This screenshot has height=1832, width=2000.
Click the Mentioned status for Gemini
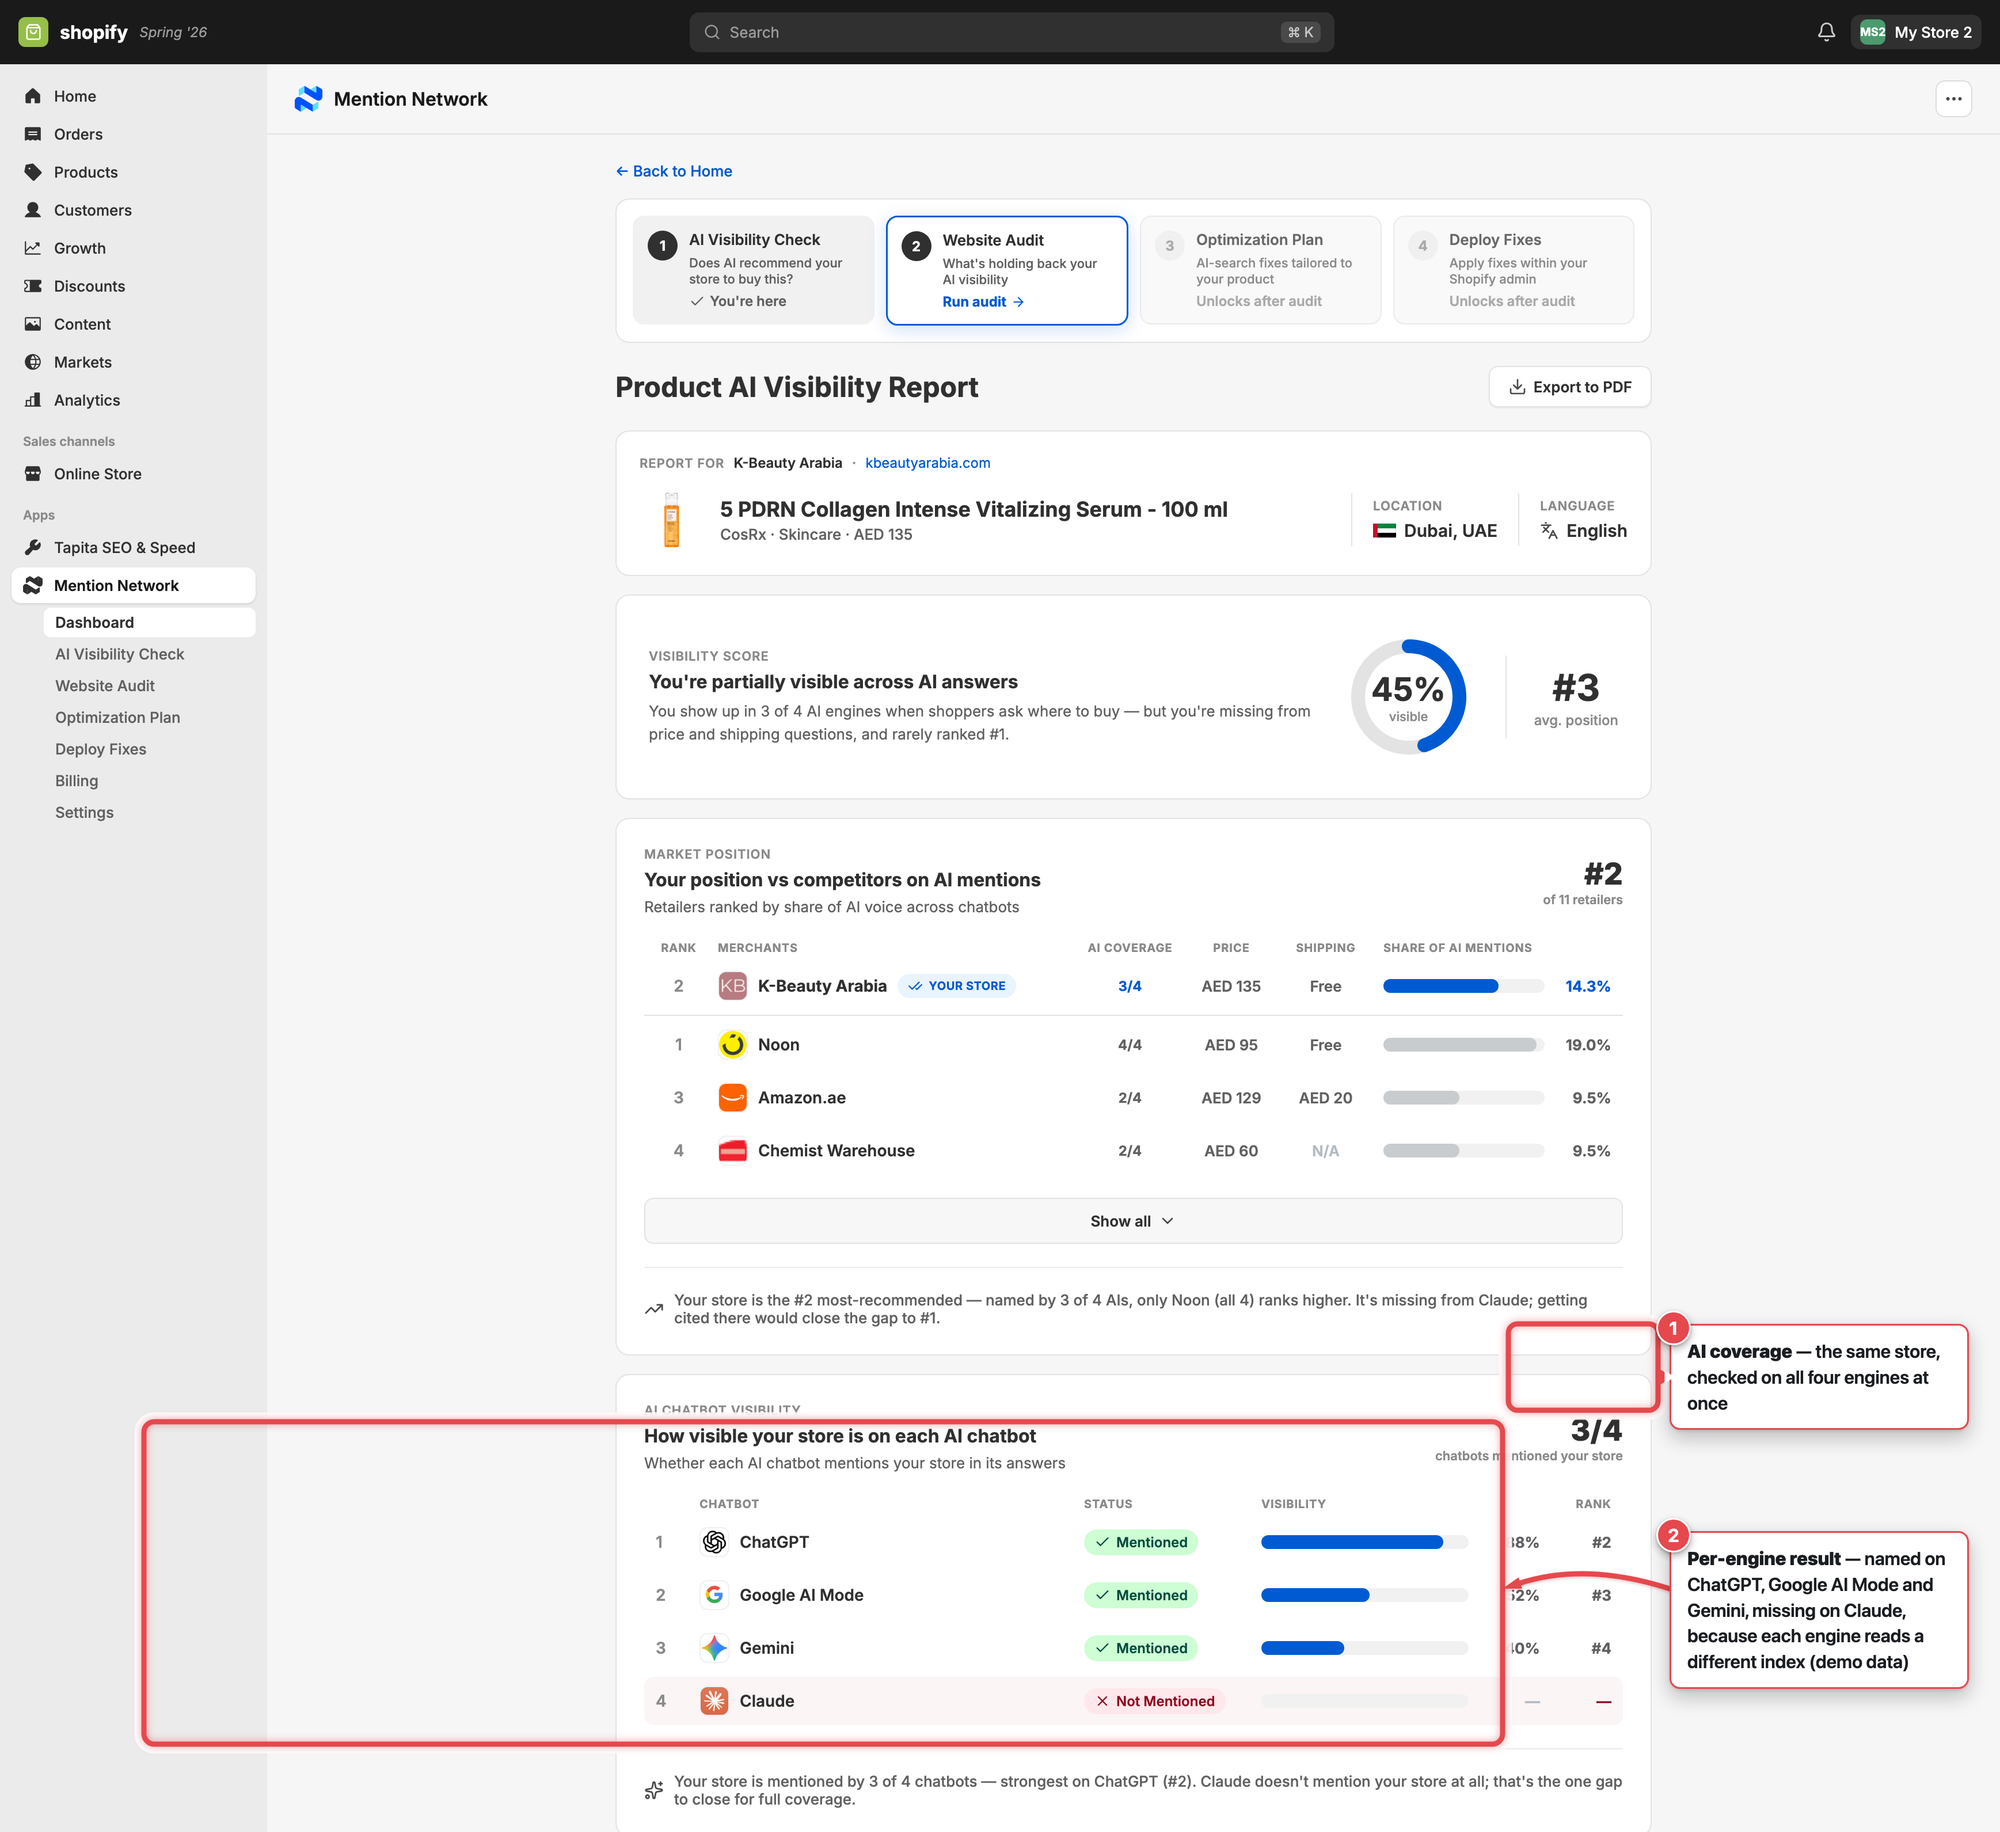pos(1141,1648)
